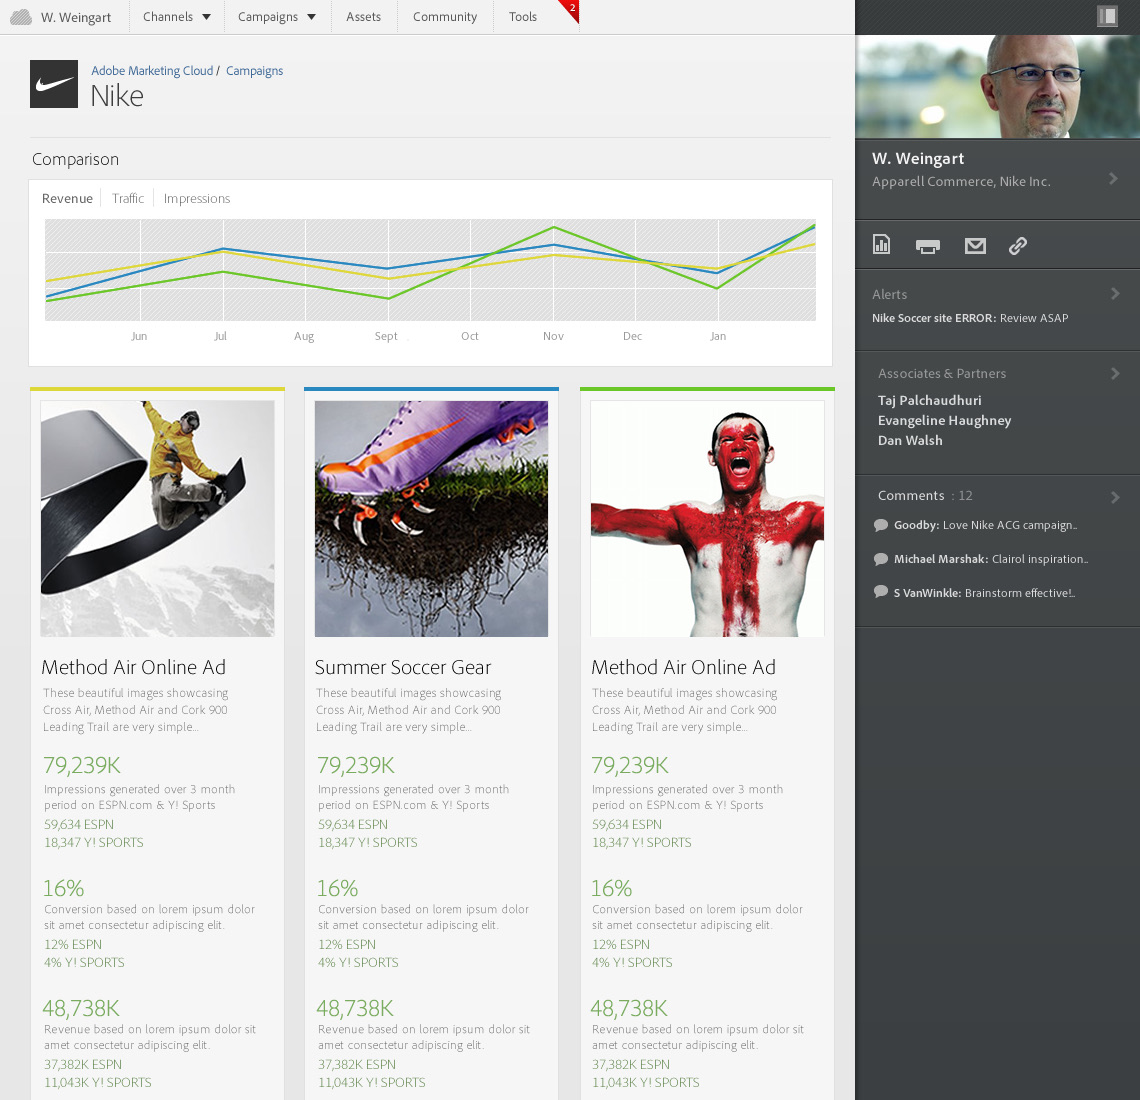The image size is (1140, 1100).
Task: Click the Summer Soccer Gear title
Action: (x=403, y=667)
